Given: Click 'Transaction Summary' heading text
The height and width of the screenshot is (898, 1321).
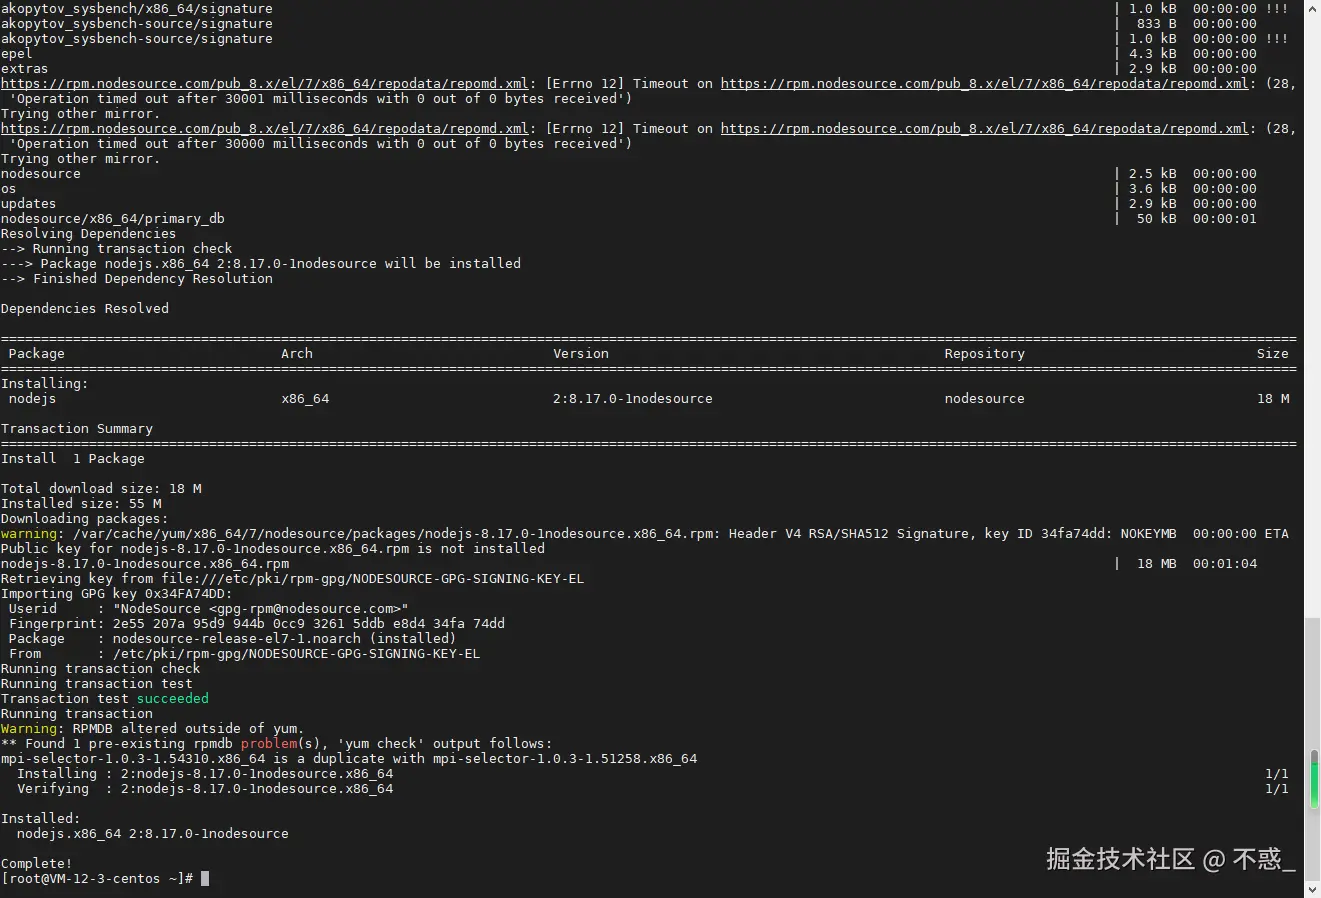Looking at the screenshot, I should [x=77, y=429].
